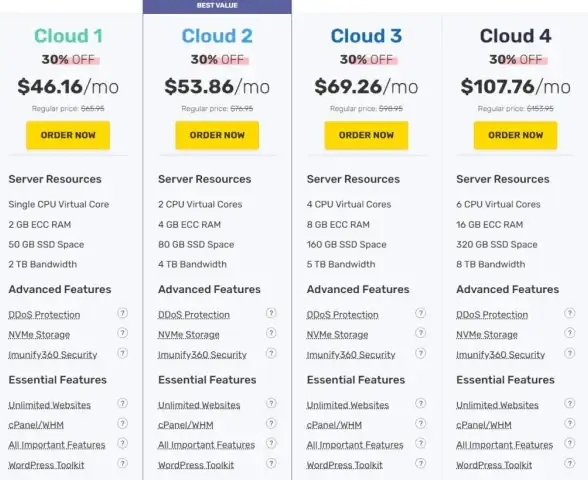588x480 pixels.
Task: Open DDoS Protection link in Cloud 2
Action: click(194, 315)
